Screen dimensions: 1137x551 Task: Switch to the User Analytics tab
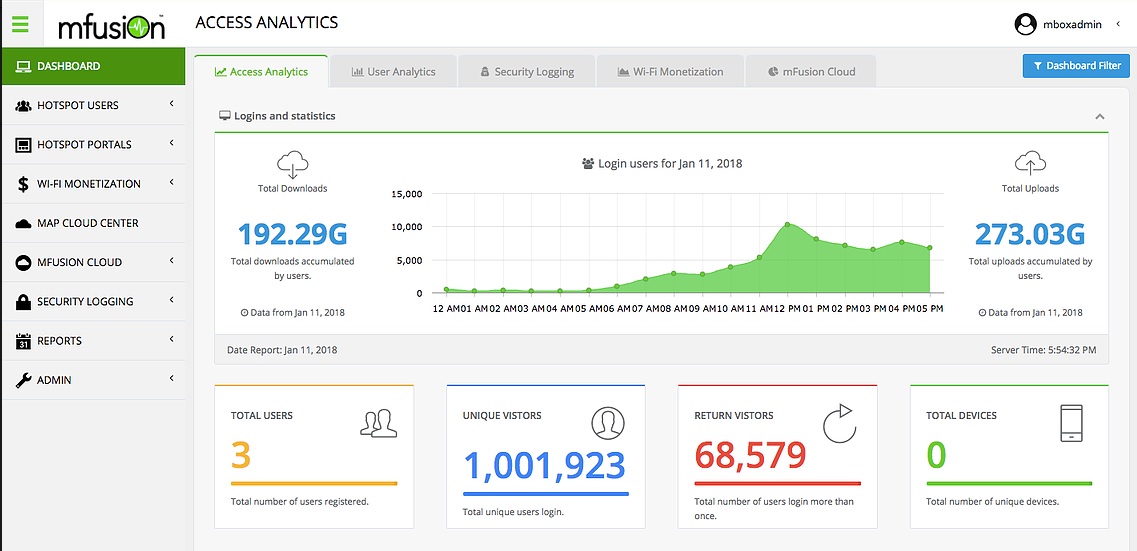pyautogui.click(x=393, y=72)
